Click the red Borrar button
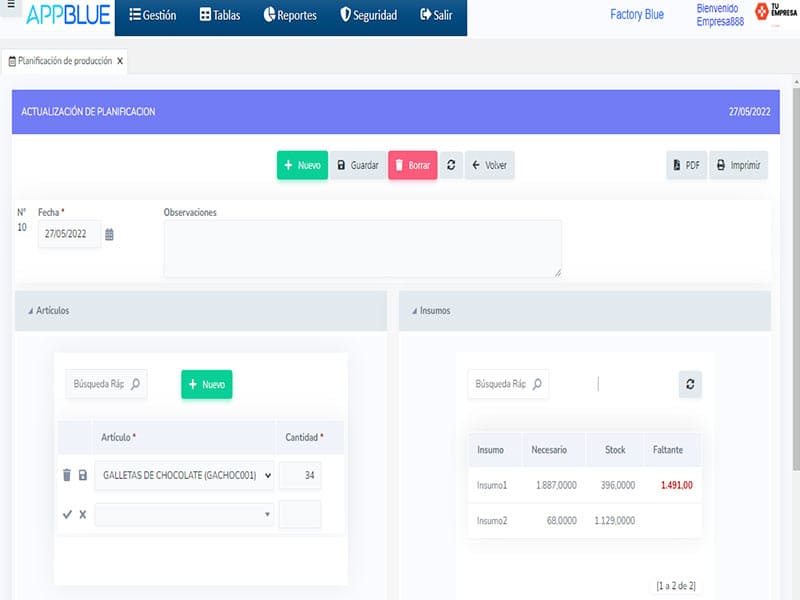The height and width of the screenshot is (600, 800). (x=412, y=165)
